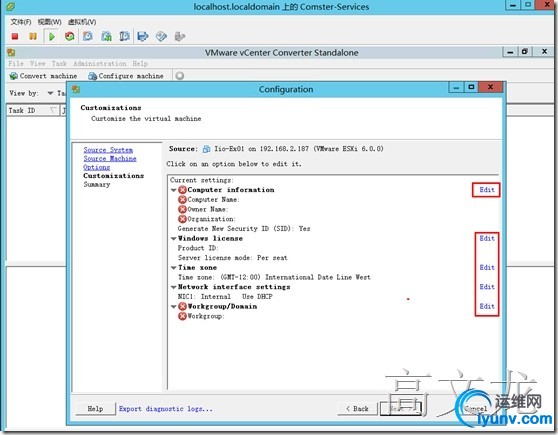Maximize the Configuration dialog
558x435 pixels.
[x=472, y=87]
